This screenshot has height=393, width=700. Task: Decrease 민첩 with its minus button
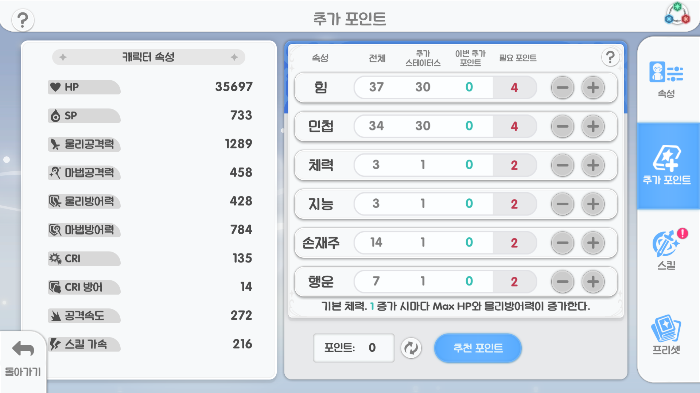coord(562,126)
